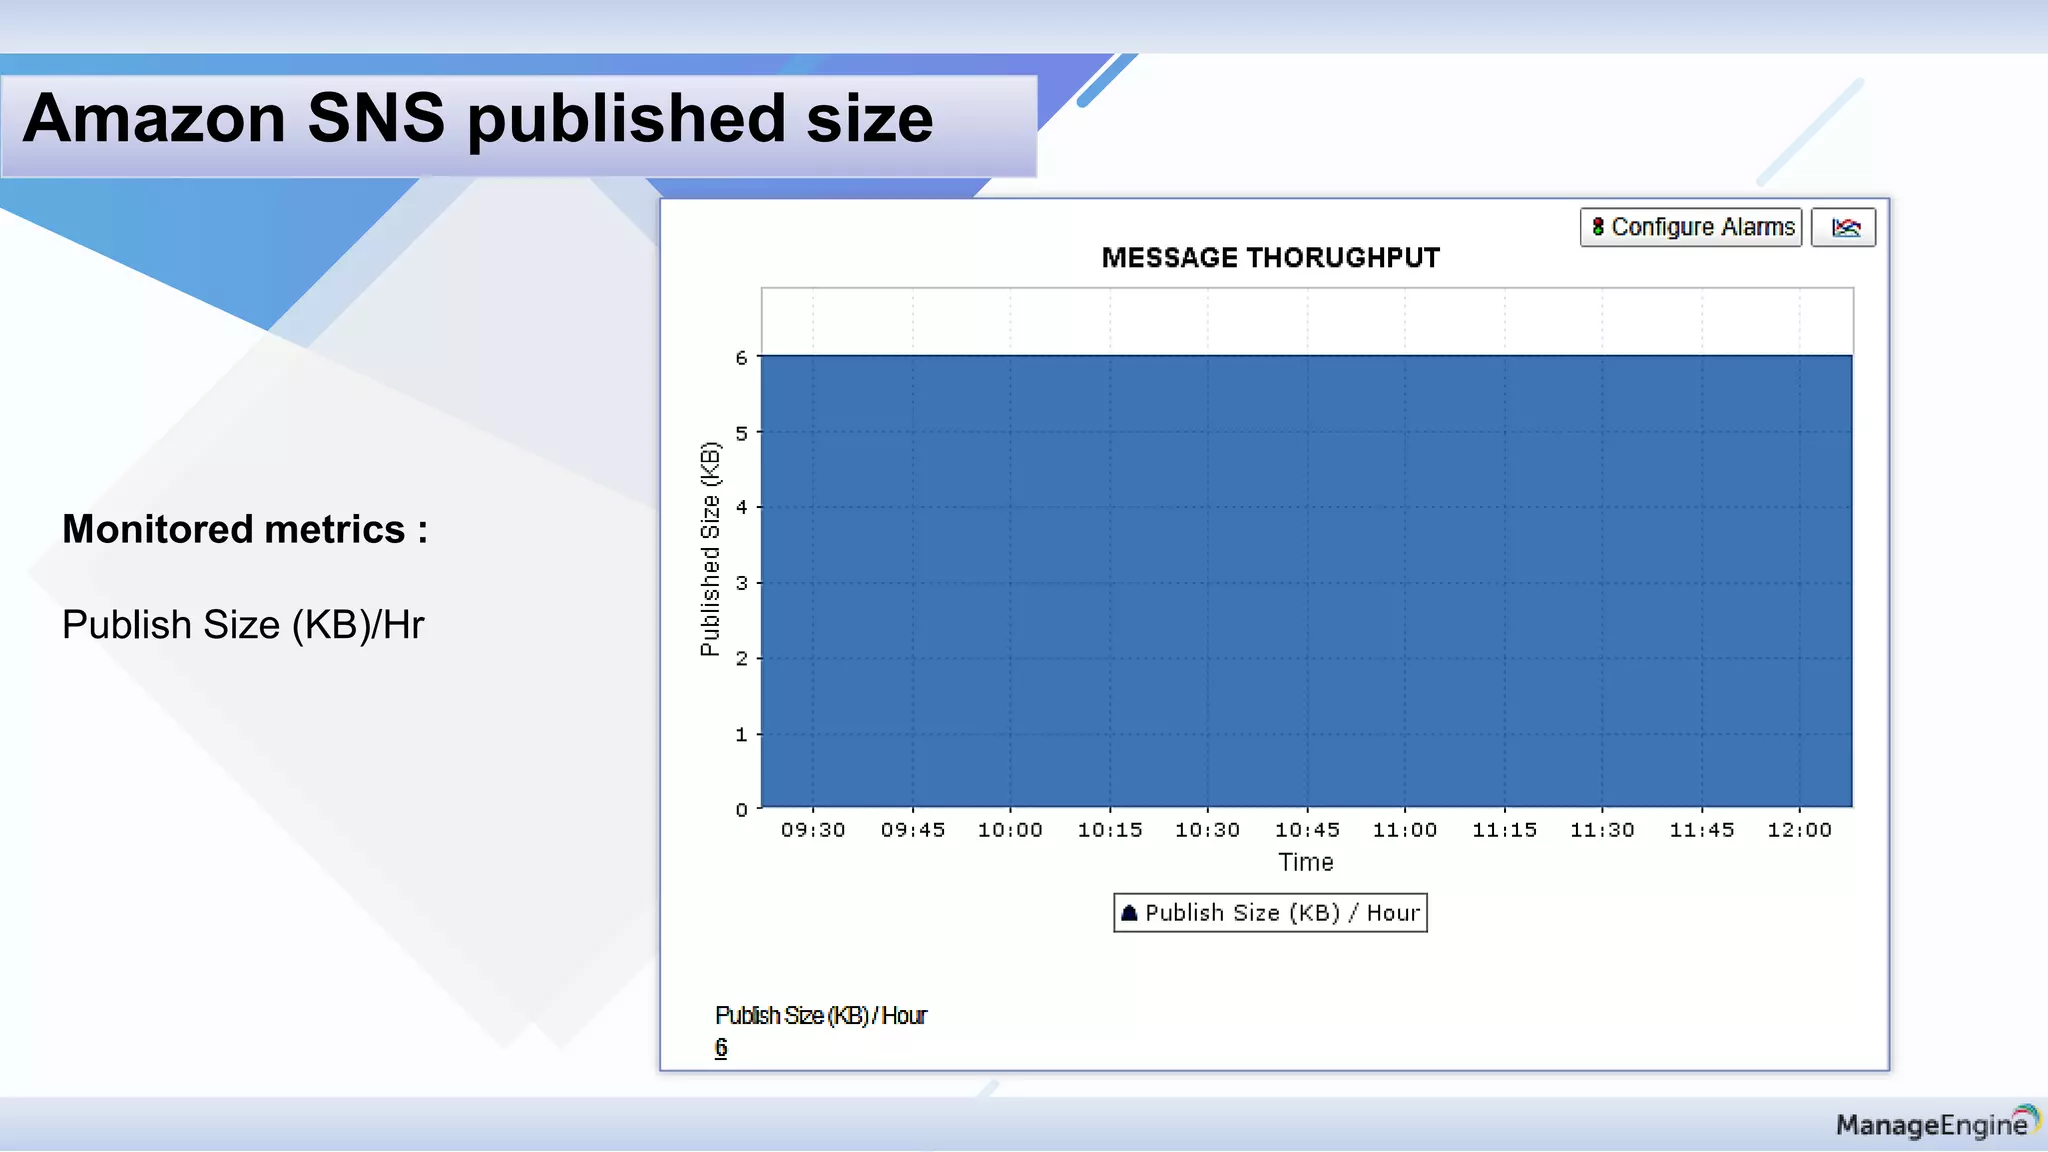The image size is (2048, 1152).
Task: Select the Publish Size (KB) / Hour legend entry
Action: click(x=1270, y=912)
